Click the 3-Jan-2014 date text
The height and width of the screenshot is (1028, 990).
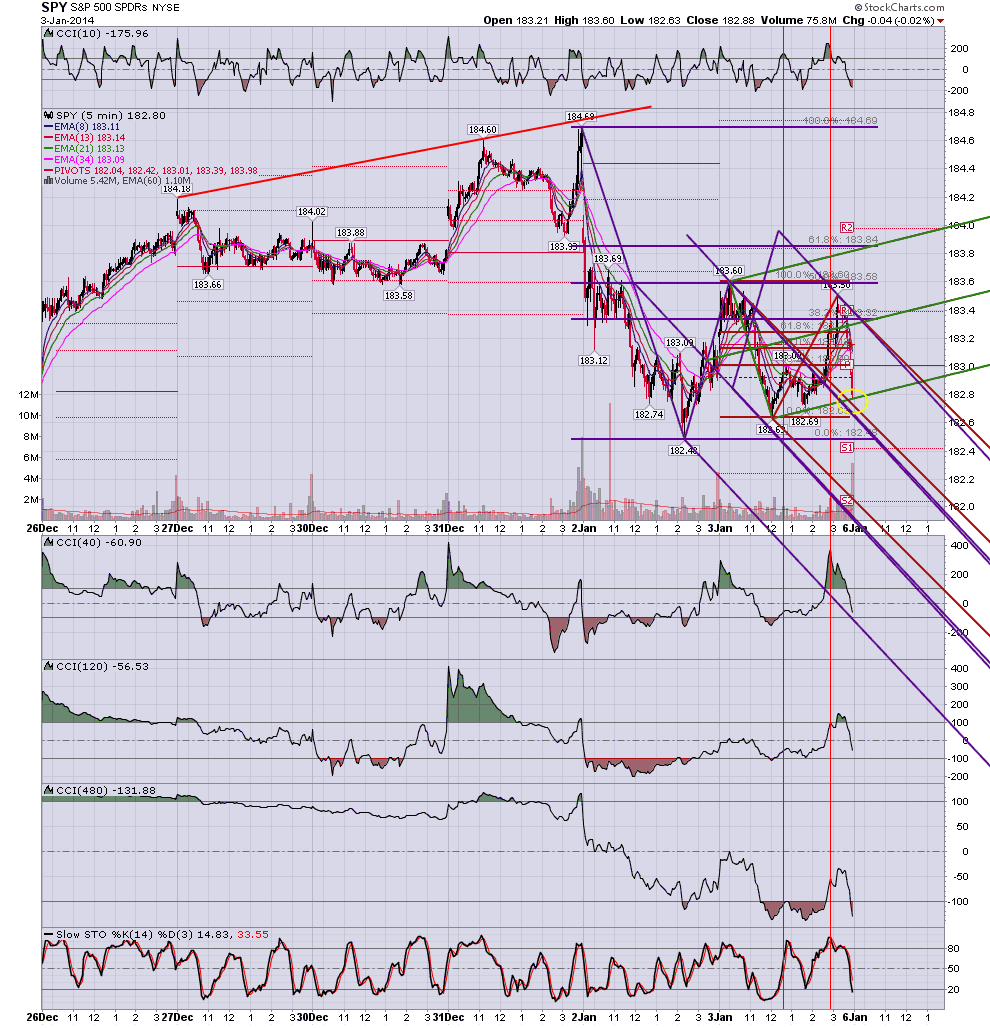pyautogui.click(x=68, y=20)
